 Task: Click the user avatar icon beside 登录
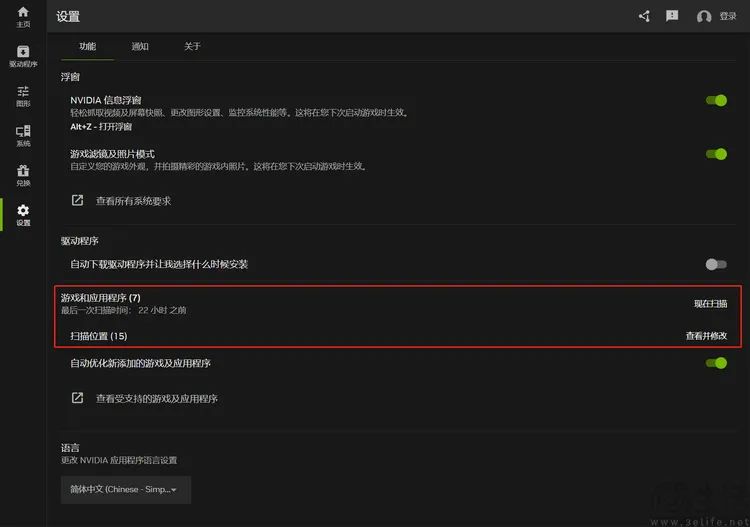(704, 17)
